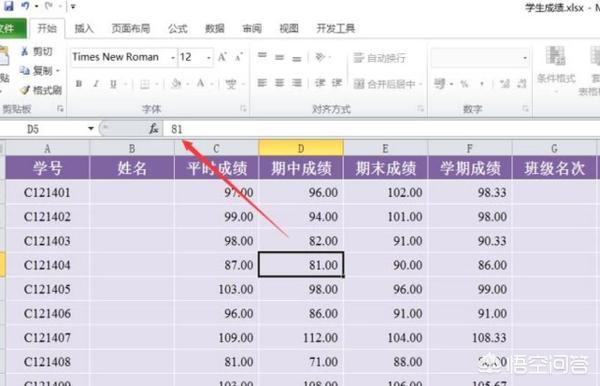Switch to 页面布局 tab

click(x=130, y=28)
